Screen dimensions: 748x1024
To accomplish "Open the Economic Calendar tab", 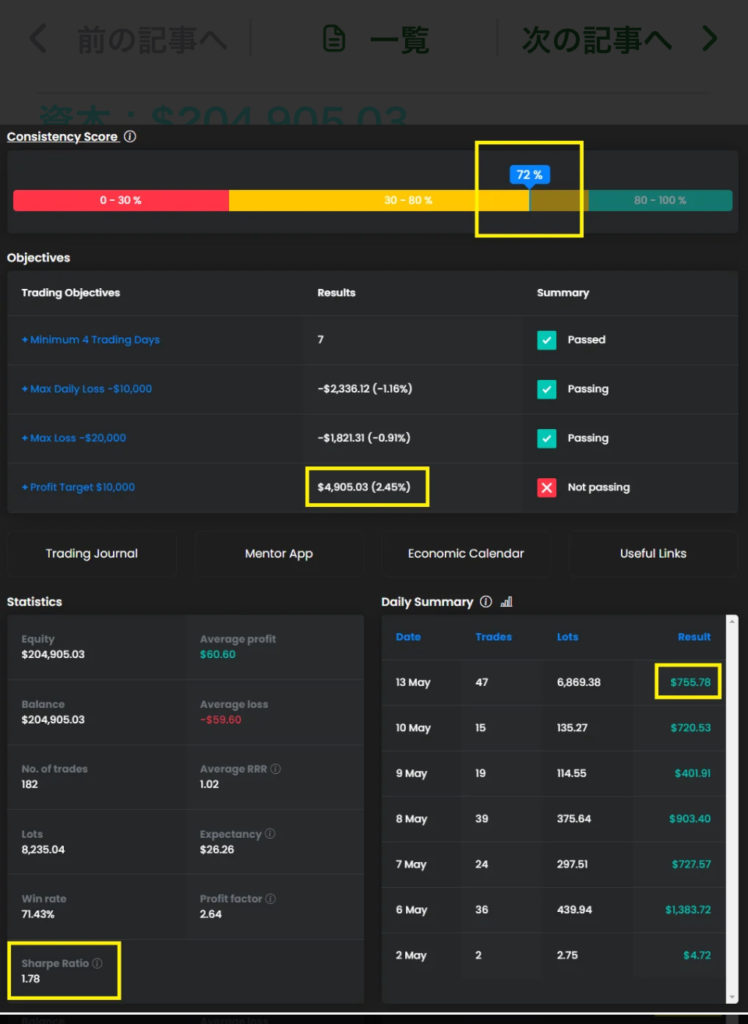I will 466,553.
